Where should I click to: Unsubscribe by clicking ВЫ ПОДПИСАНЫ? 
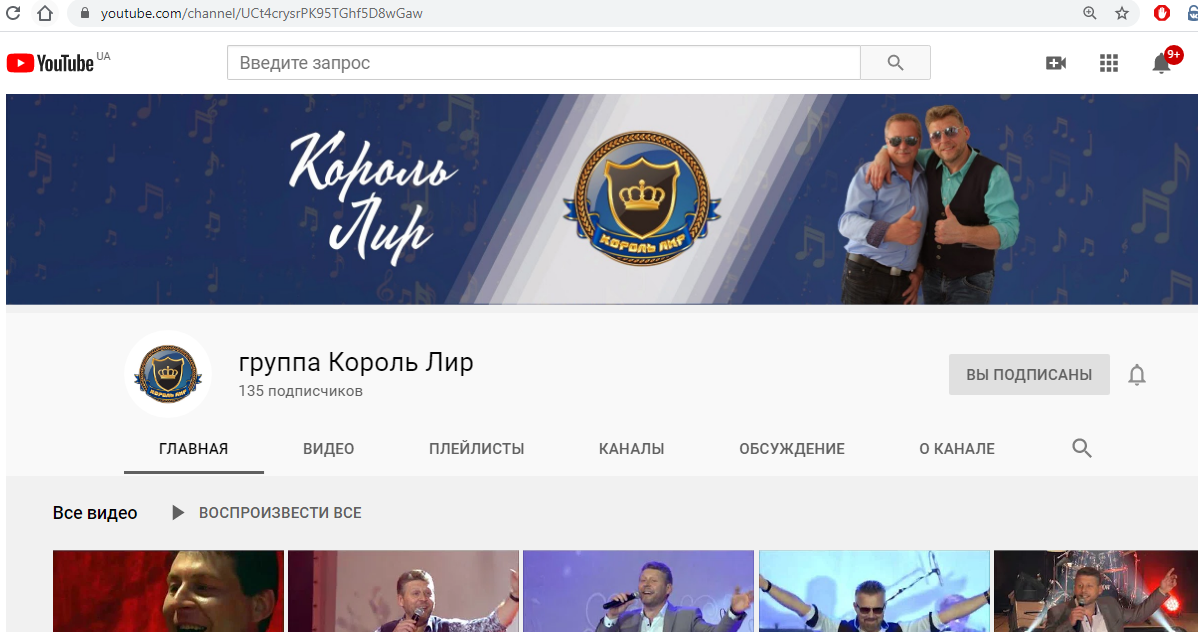pyautogui.click(x=1029, y=374)
